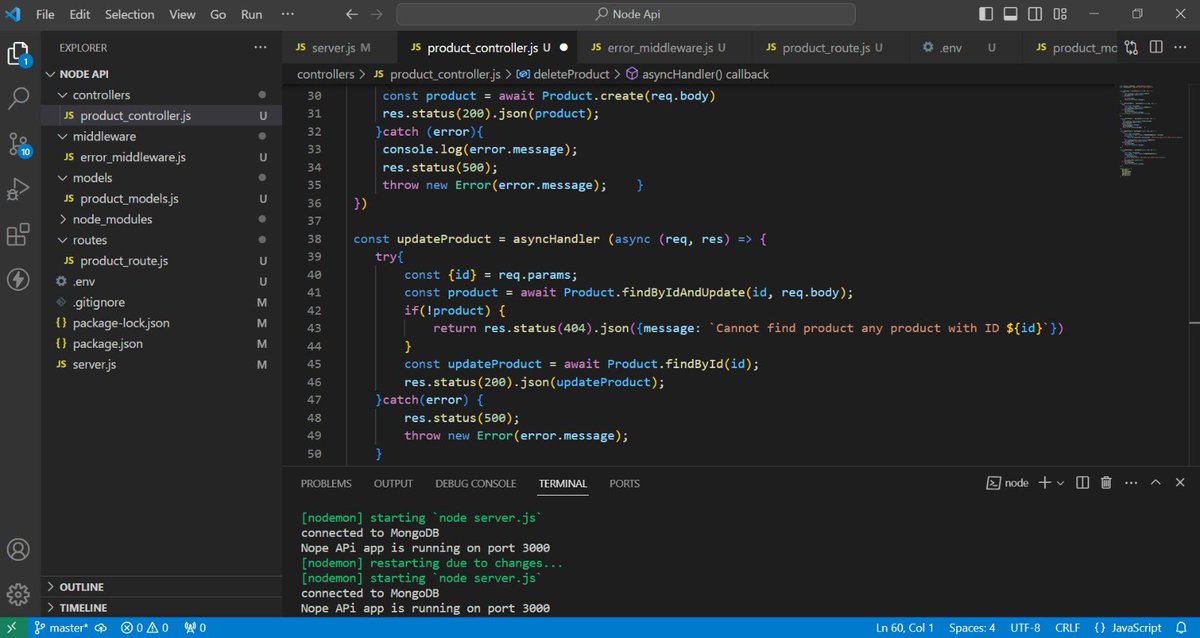Switch to the PORTS panel tab
Screen dimensions: 1200x638
tap(624, 483)
